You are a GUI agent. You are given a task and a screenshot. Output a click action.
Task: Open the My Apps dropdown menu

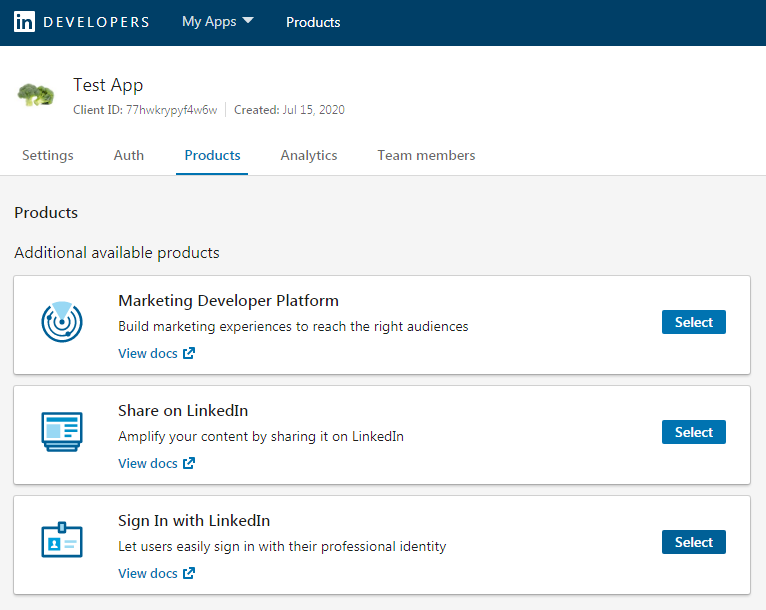pyautogui.click(x=218, y=21)
